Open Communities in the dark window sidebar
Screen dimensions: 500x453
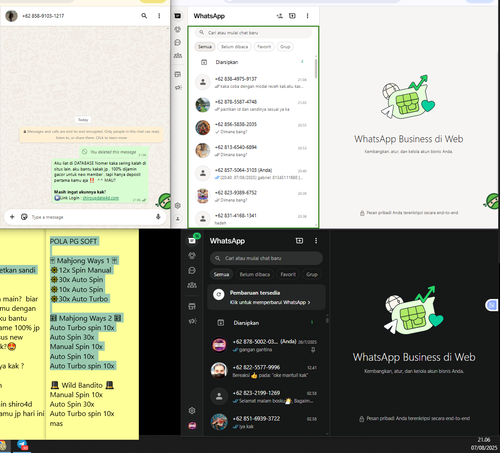click(x=192, y=285)
